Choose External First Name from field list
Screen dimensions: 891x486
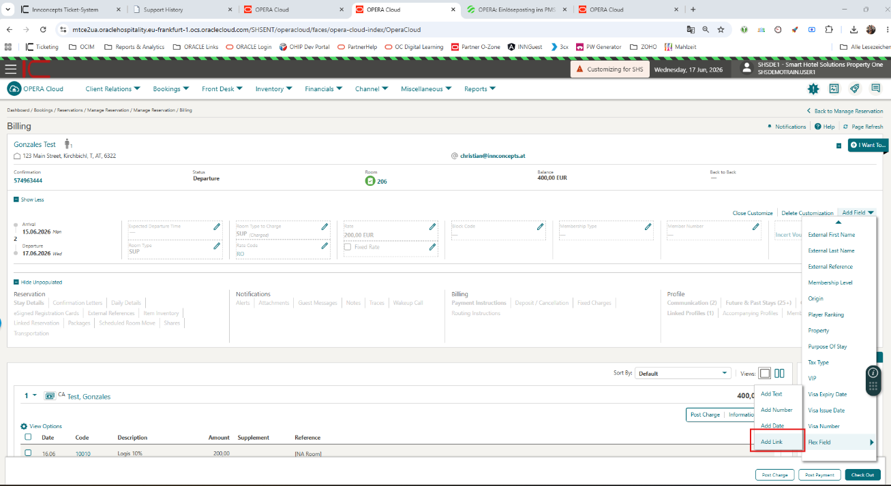(x=831, y=235)
